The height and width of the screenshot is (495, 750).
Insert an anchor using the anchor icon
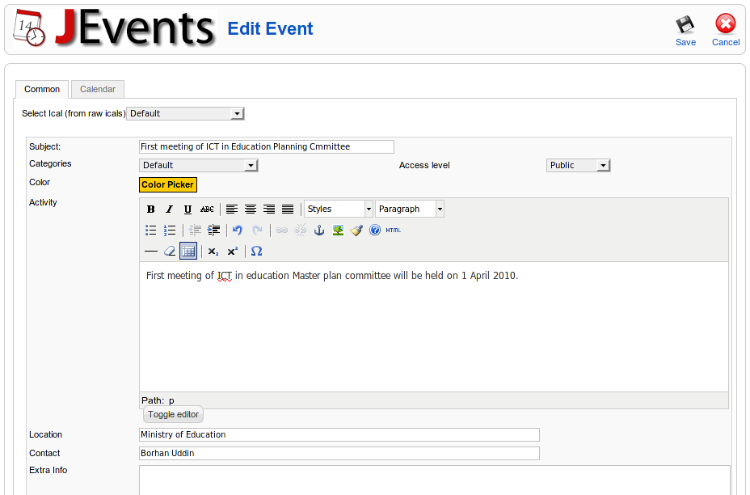point(319,230)
